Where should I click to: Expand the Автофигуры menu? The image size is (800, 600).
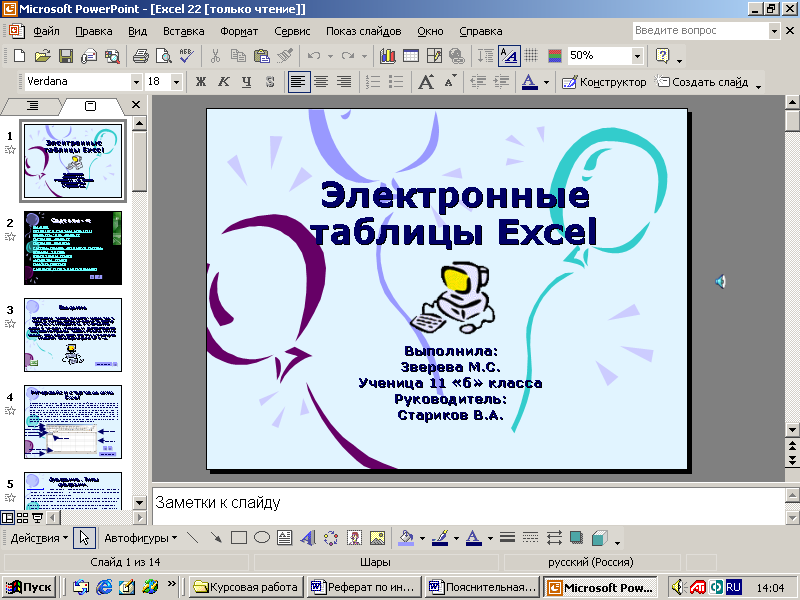tap(141, 538)
